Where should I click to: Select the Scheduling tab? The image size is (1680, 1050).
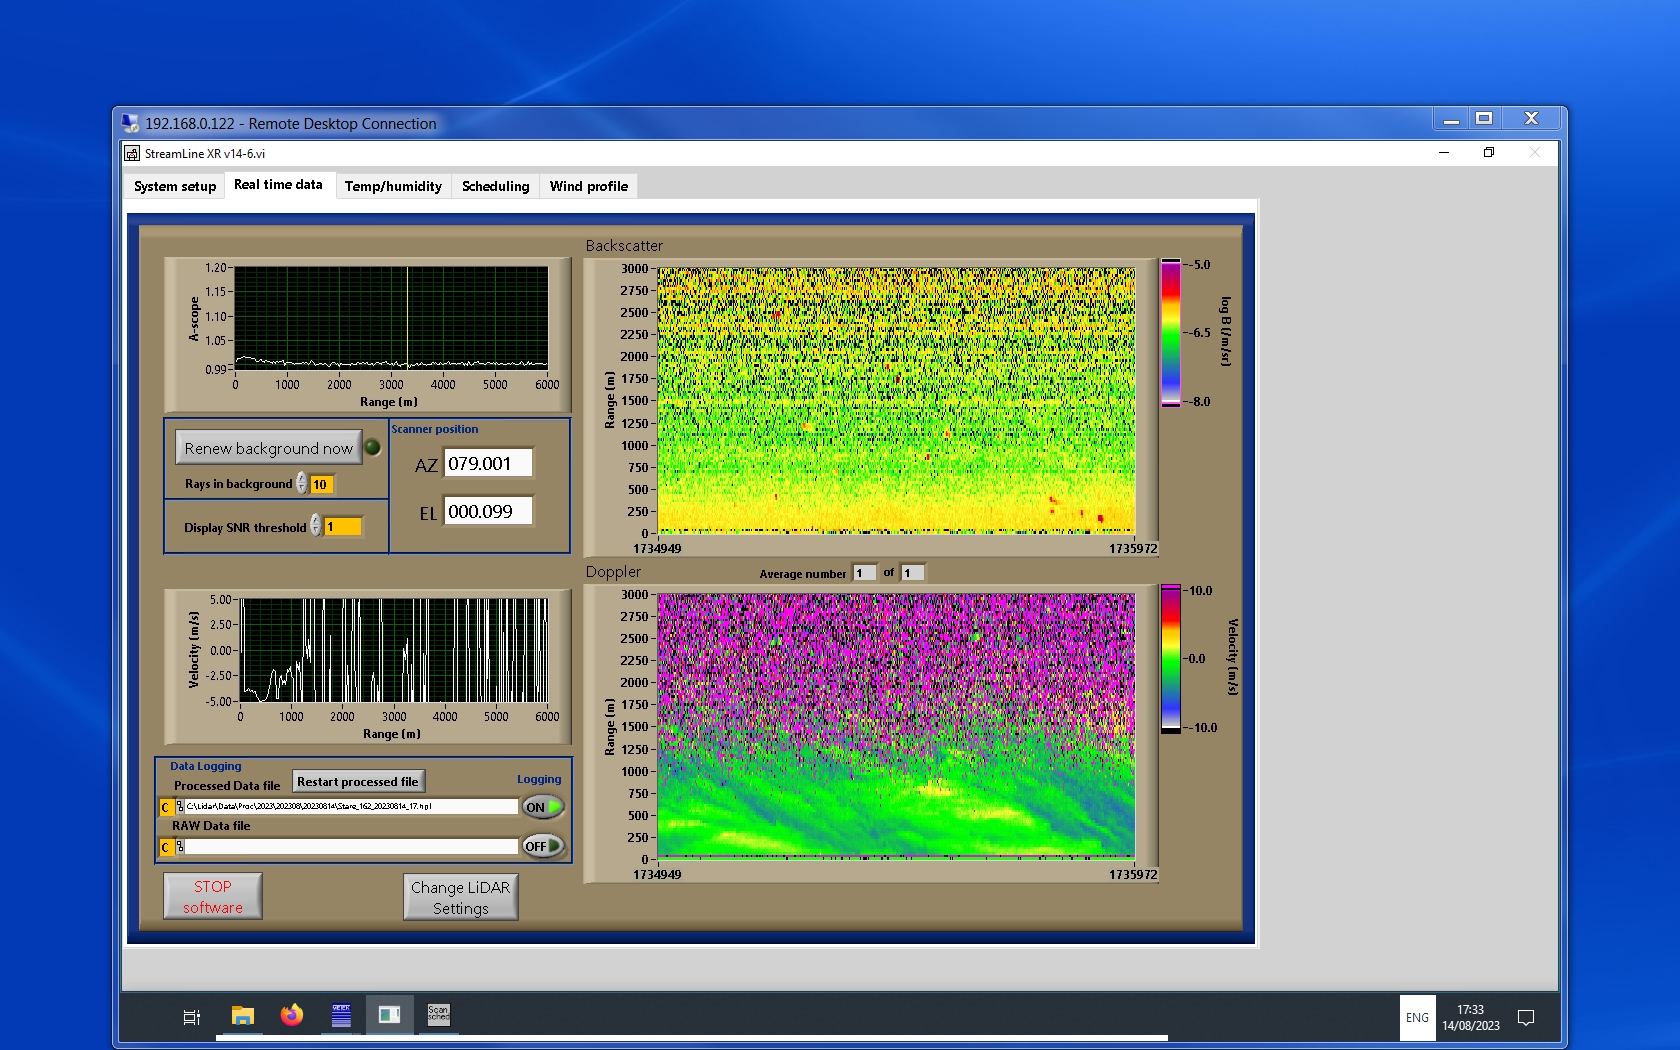[x=495, y=186]
